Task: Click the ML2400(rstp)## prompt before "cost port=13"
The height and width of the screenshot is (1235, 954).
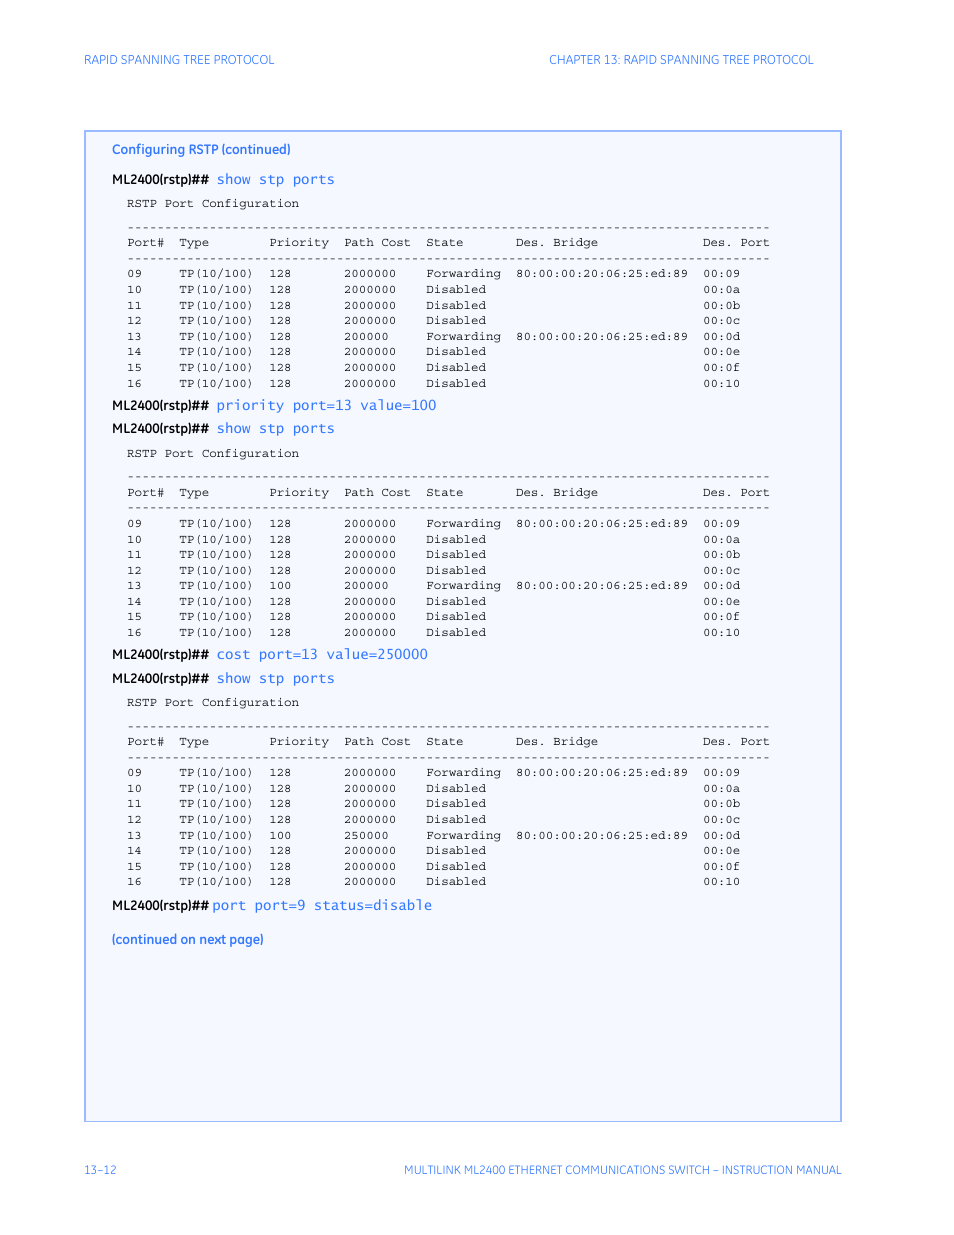Action: click(160, 655)
